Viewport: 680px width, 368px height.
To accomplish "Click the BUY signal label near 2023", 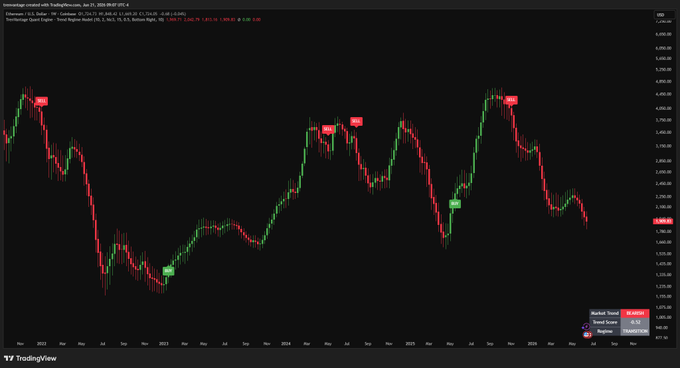I will [x=168, y=271].
